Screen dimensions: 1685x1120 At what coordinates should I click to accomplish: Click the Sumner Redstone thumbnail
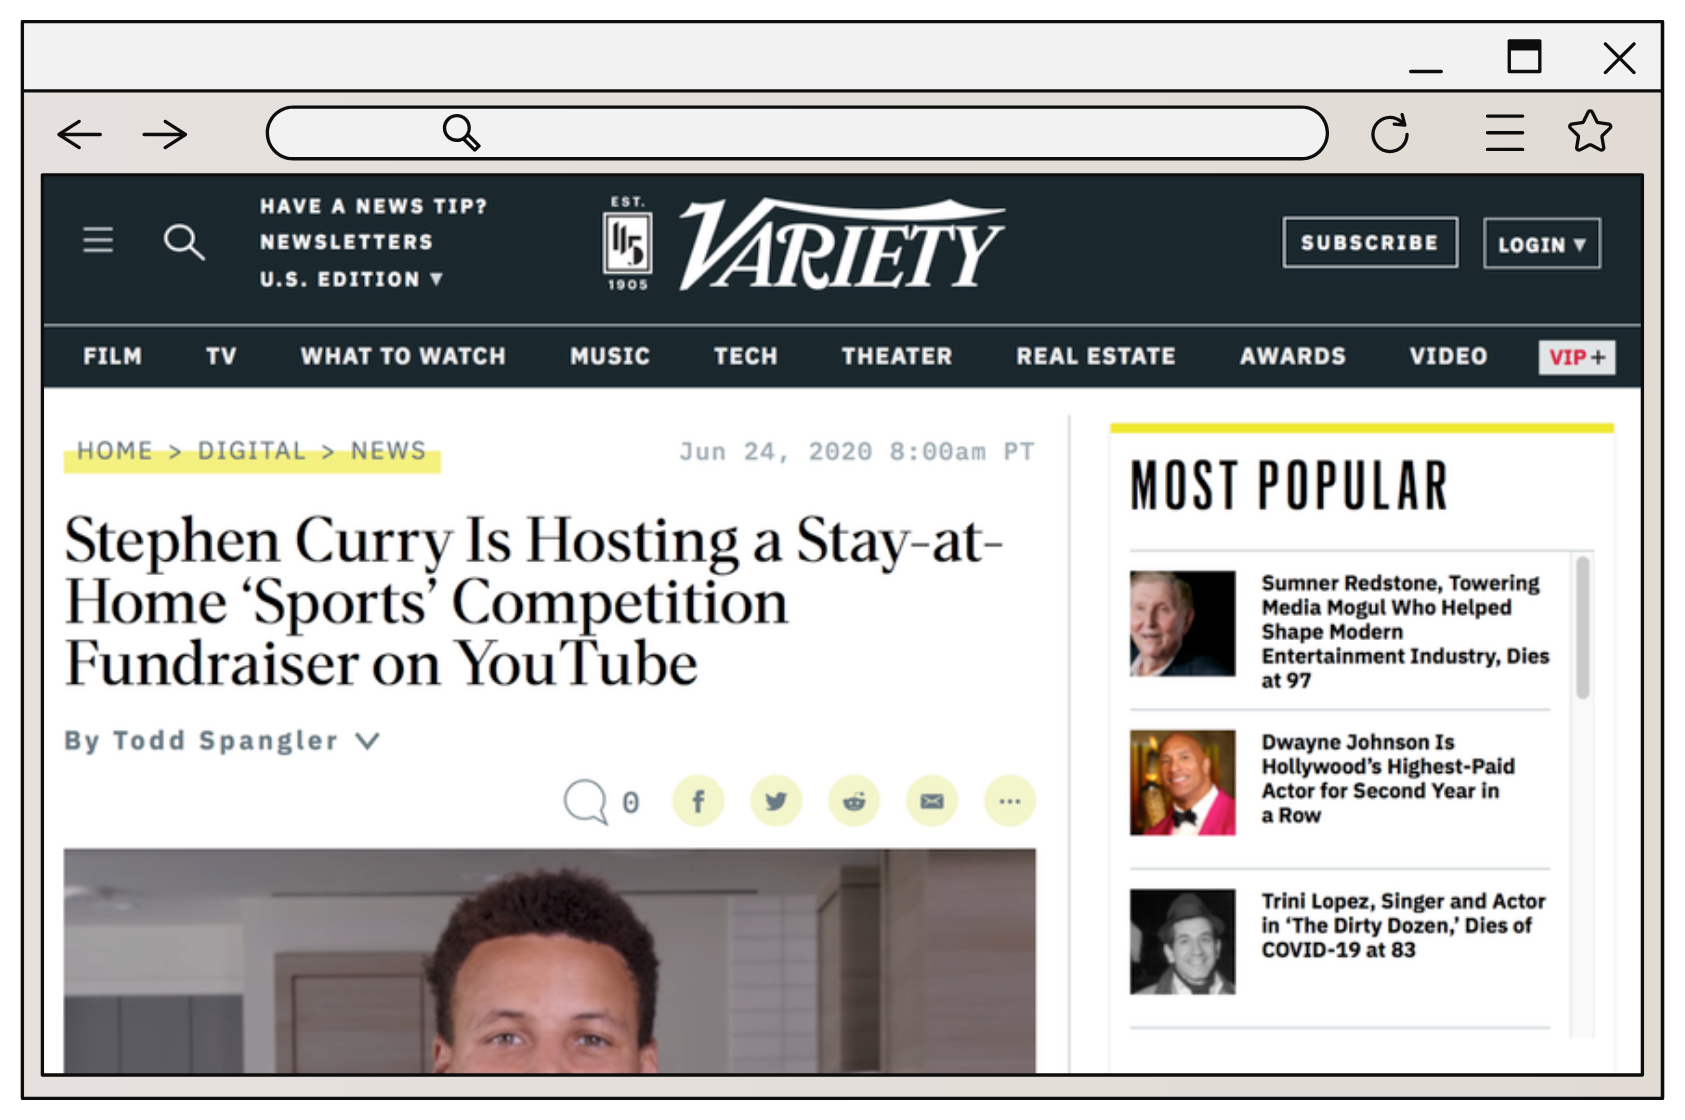1182,623
